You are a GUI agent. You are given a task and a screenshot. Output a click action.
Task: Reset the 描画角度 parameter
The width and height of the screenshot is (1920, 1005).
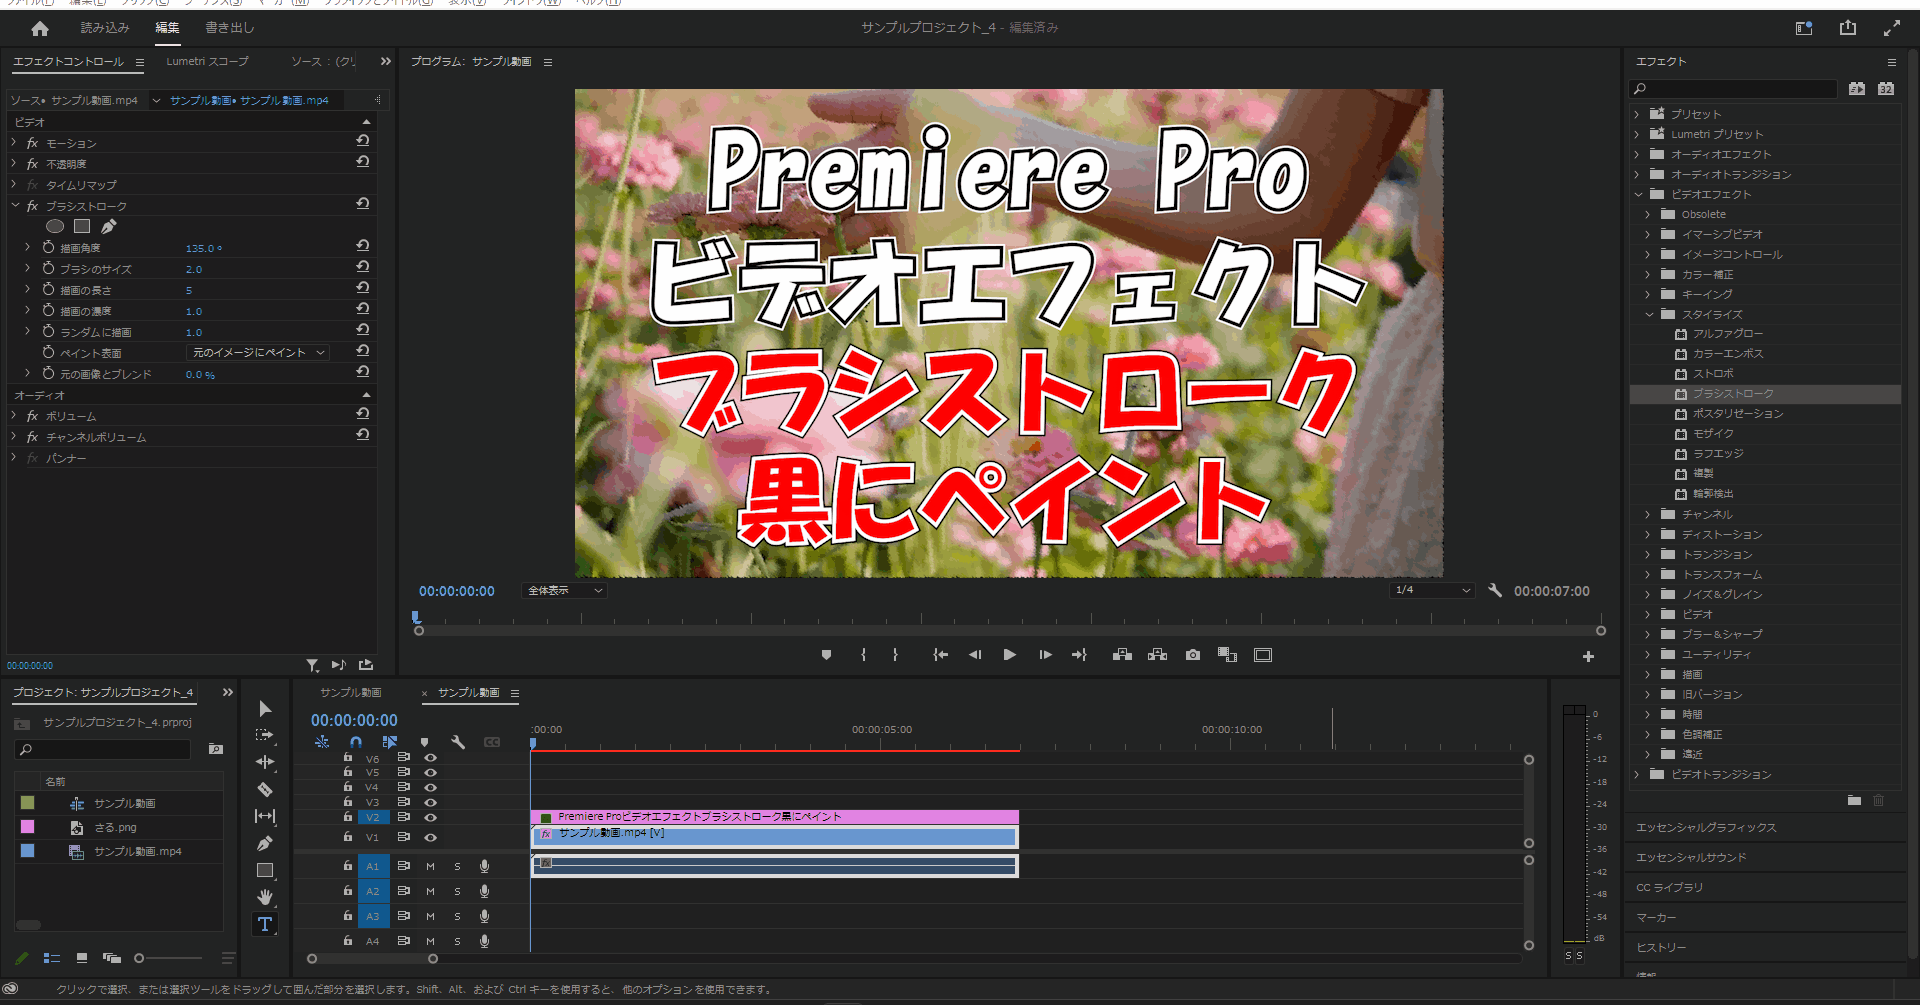pos(363,246)
